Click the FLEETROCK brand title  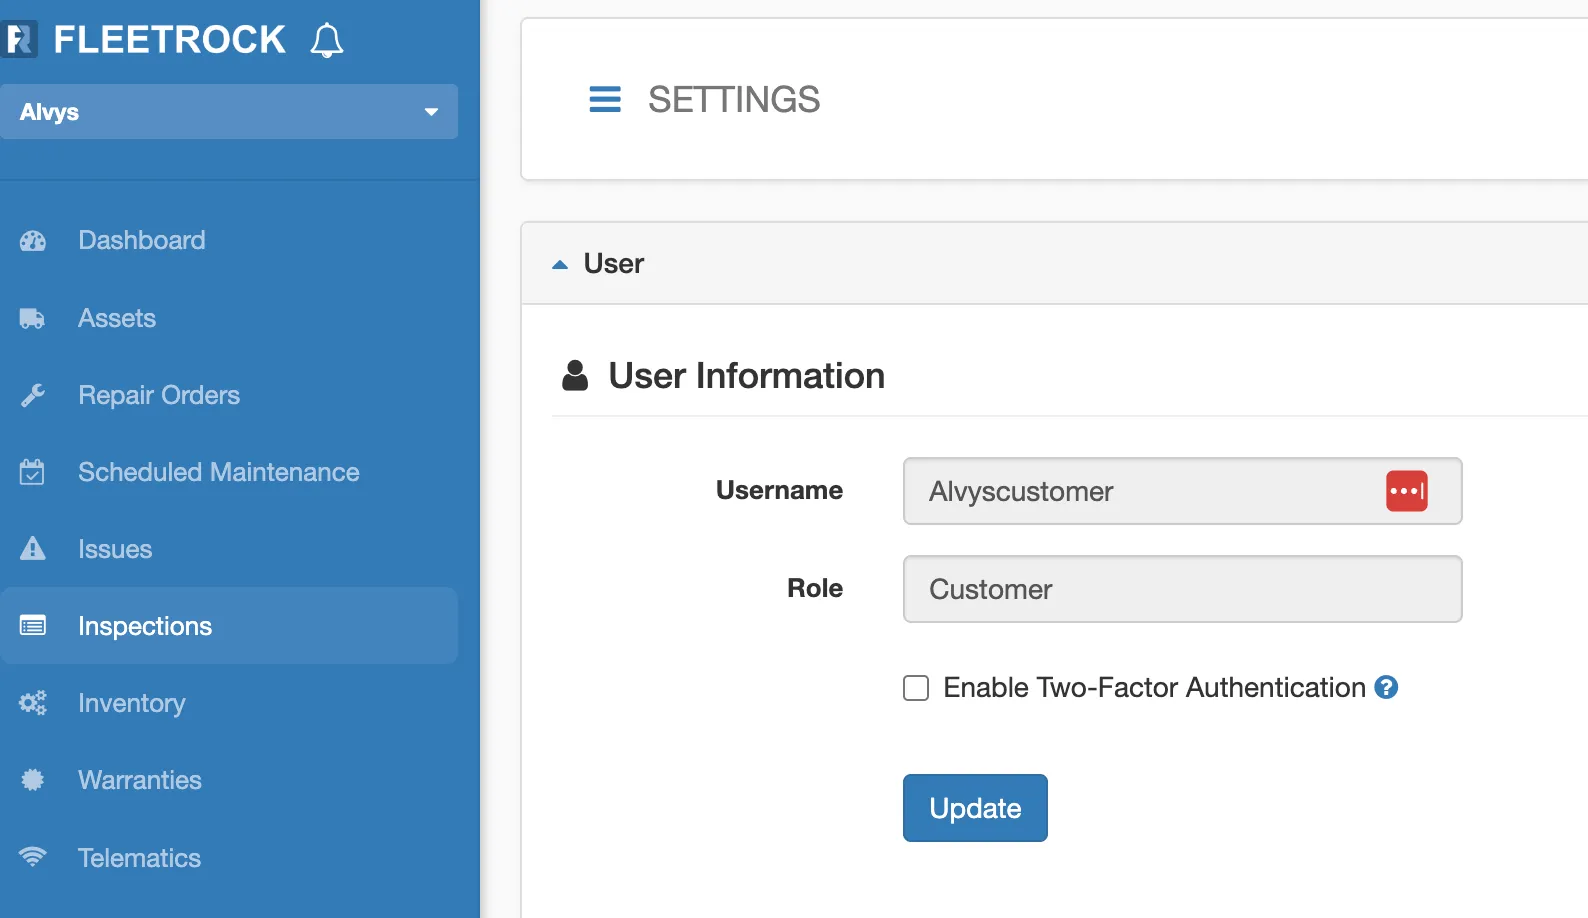tap(169, 40)
